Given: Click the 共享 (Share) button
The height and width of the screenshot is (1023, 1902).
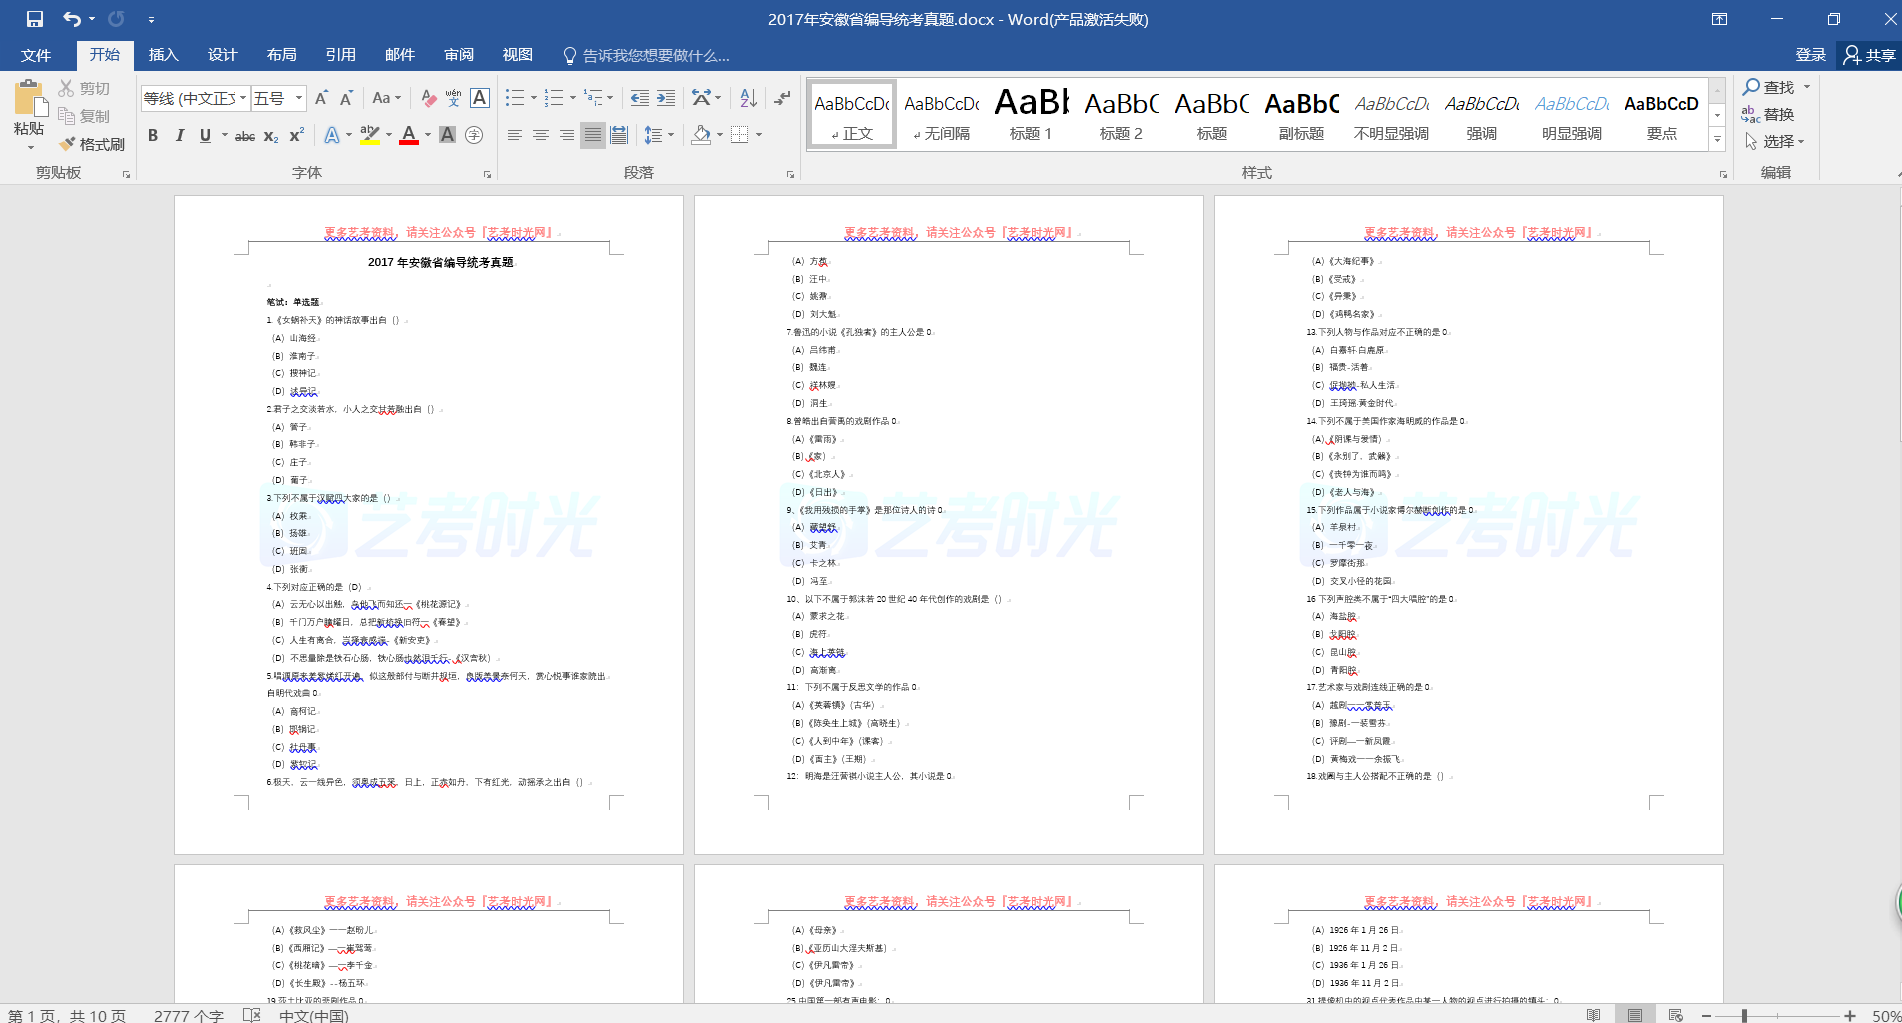Looking at the screenshot, I should pos(1869,55).
